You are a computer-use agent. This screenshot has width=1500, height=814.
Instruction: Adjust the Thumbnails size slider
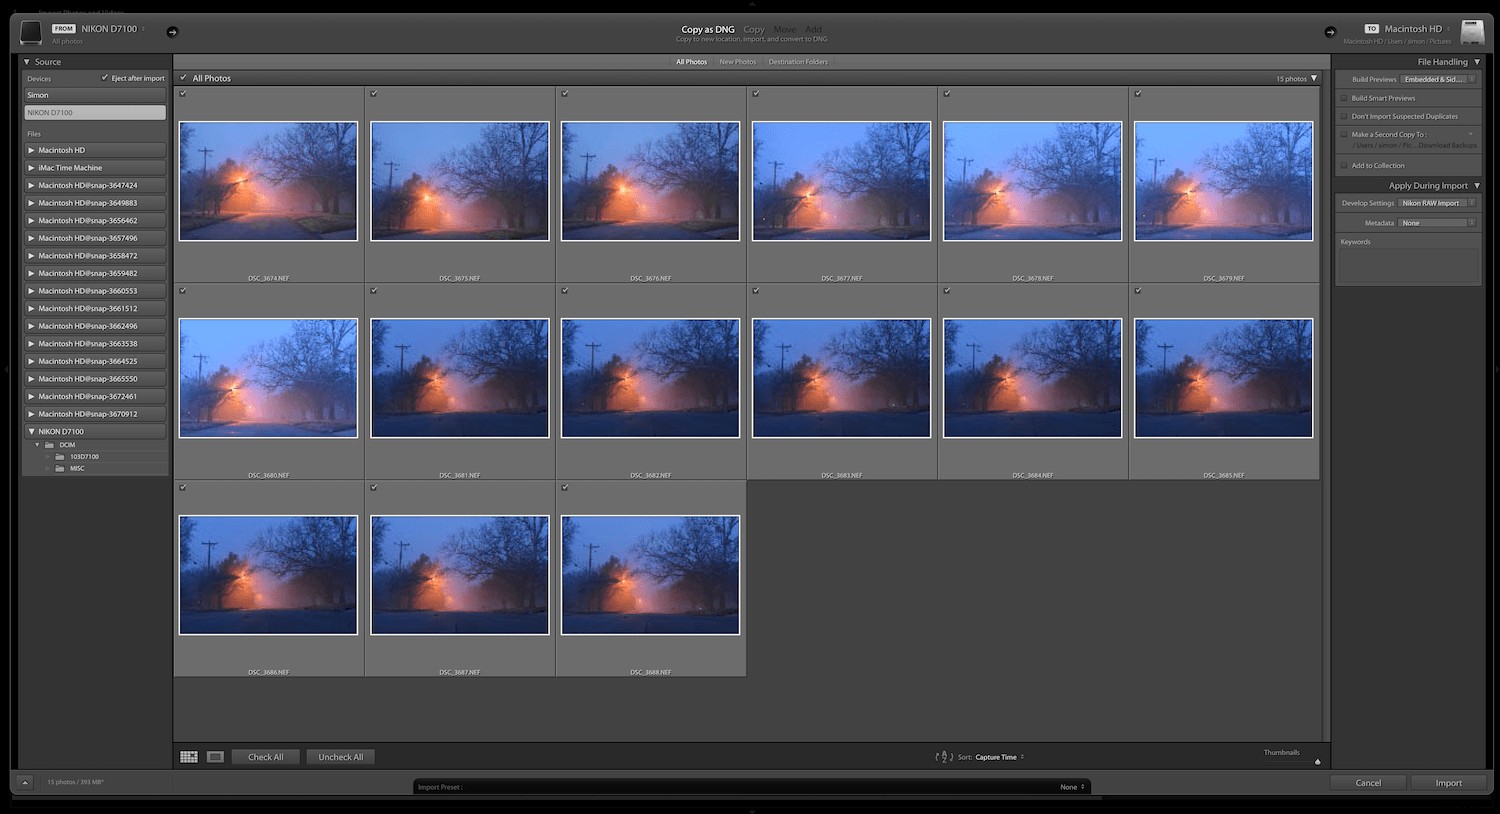(x=1318, y=761)
